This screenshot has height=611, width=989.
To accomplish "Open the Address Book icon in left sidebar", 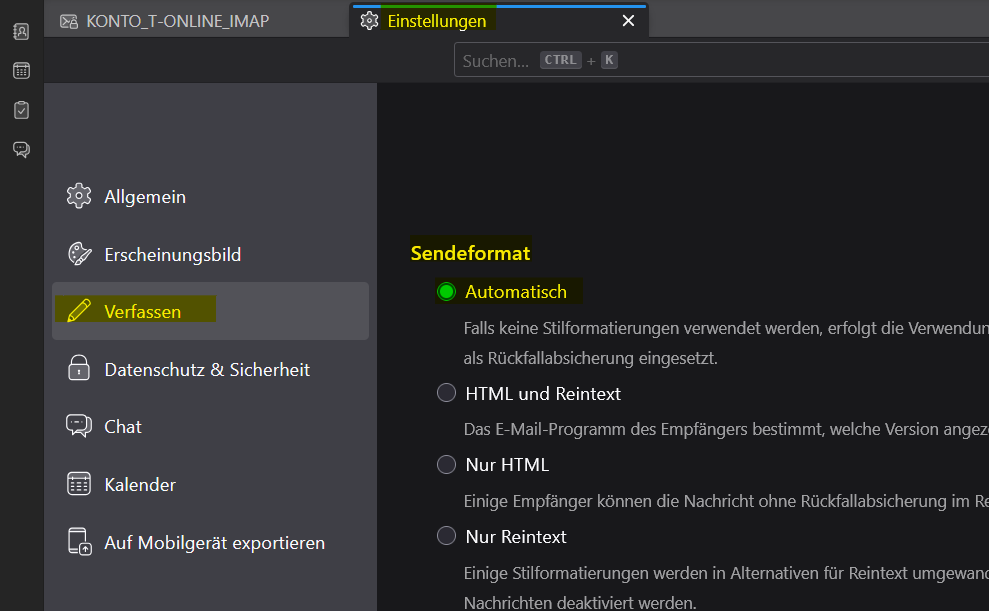I will [x=21, y=31].
